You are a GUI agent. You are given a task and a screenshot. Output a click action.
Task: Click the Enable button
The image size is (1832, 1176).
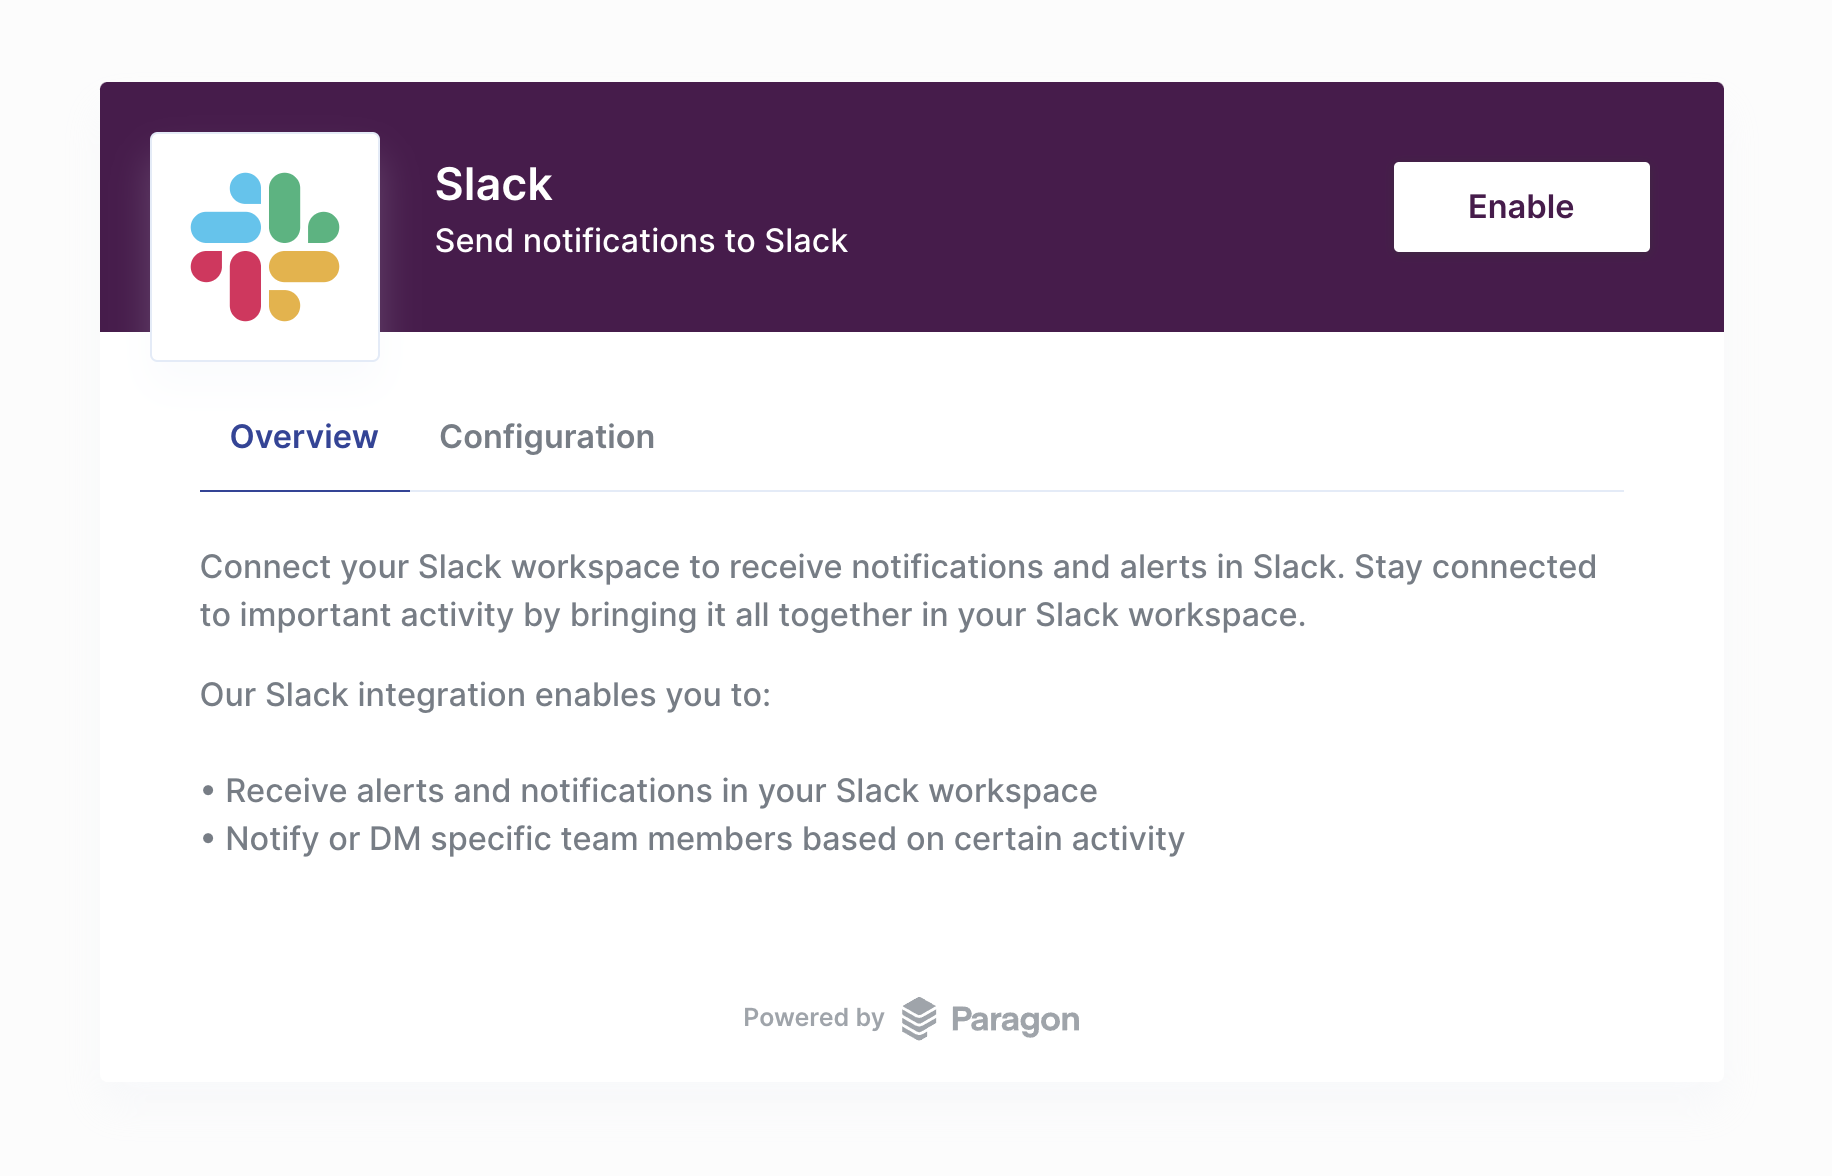click(x=1521, y=207)
